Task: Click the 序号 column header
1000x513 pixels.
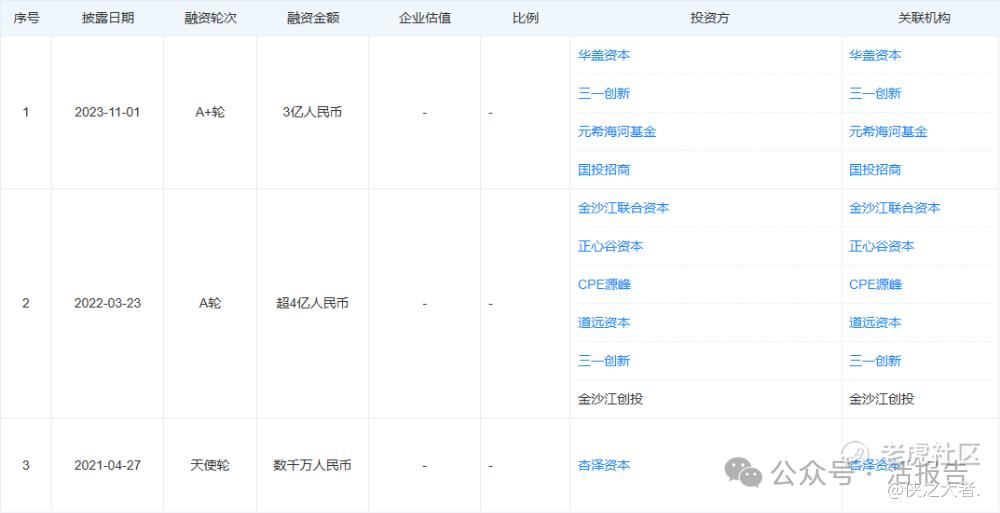Action: click(x=26, y=18)
